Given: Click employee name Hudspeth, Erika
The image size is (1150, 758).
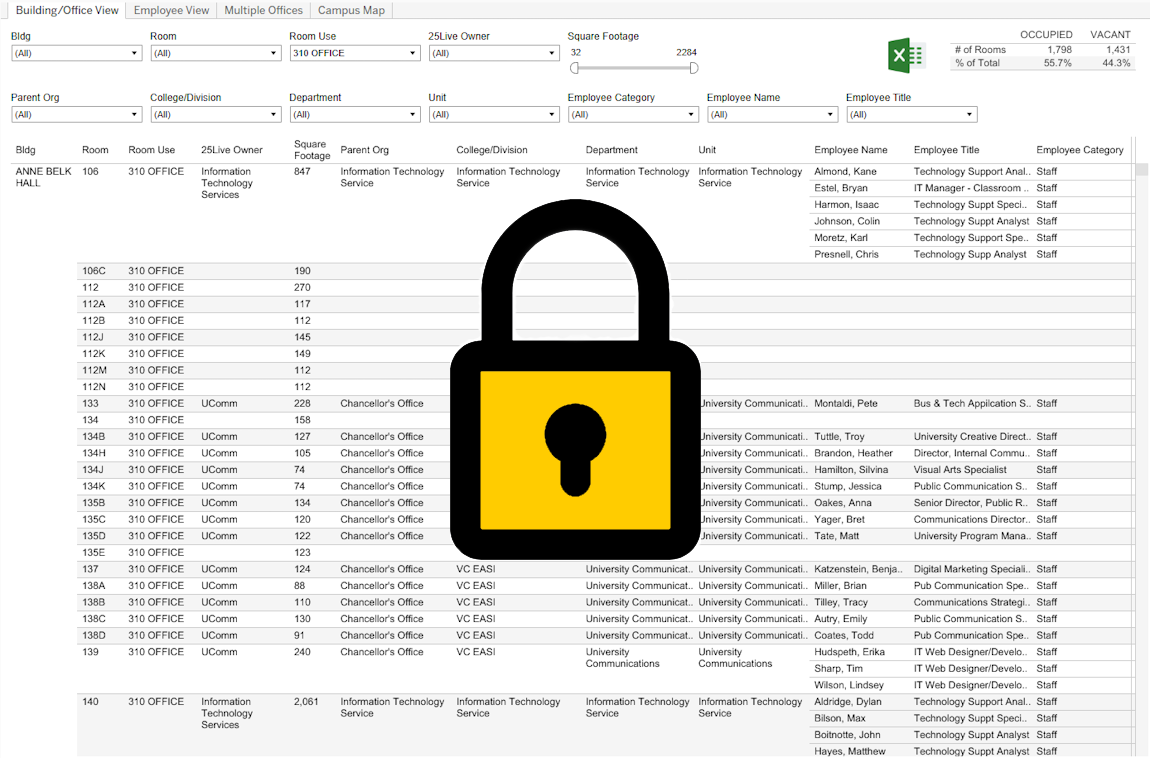Looking at the screenshot, I should (x=849, y=652).
